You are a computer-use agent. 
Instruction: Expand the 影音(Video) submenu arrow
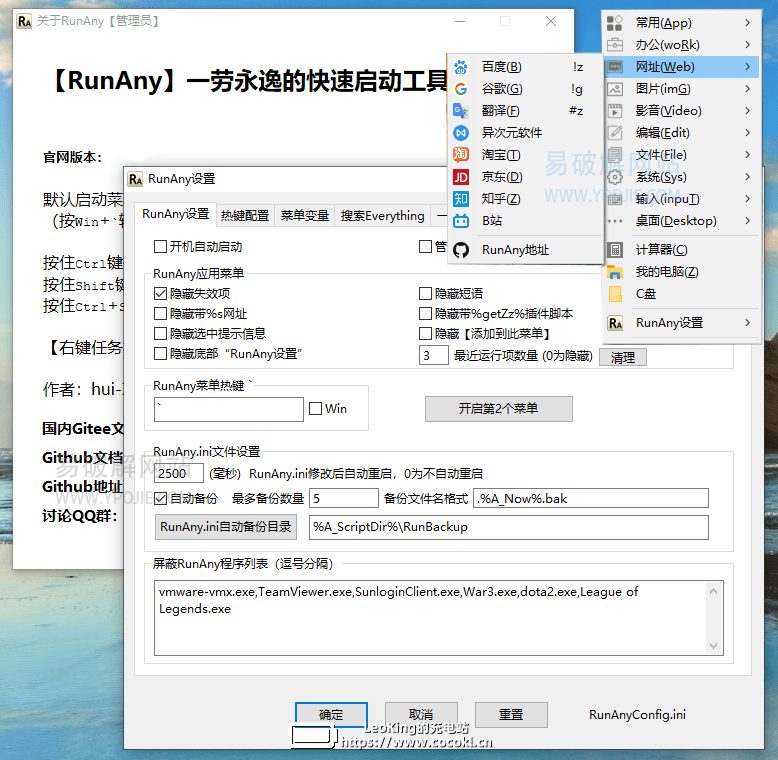747,111
